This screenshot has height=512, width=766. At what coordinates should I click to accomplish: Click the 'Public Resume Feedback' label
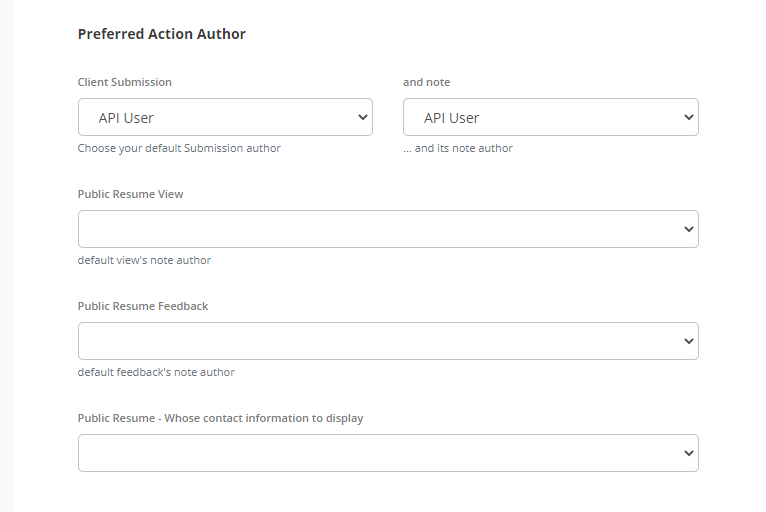pyautogui.click(x=143, y=306)
